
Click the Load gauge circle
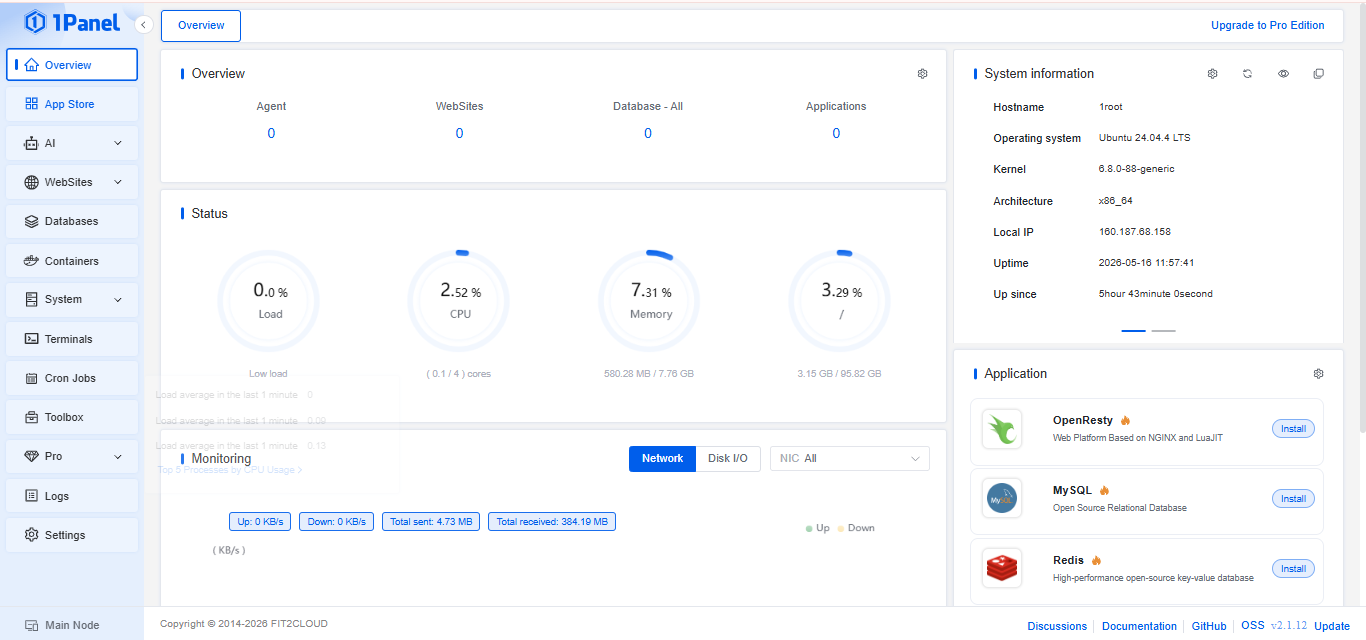(269, 300)
